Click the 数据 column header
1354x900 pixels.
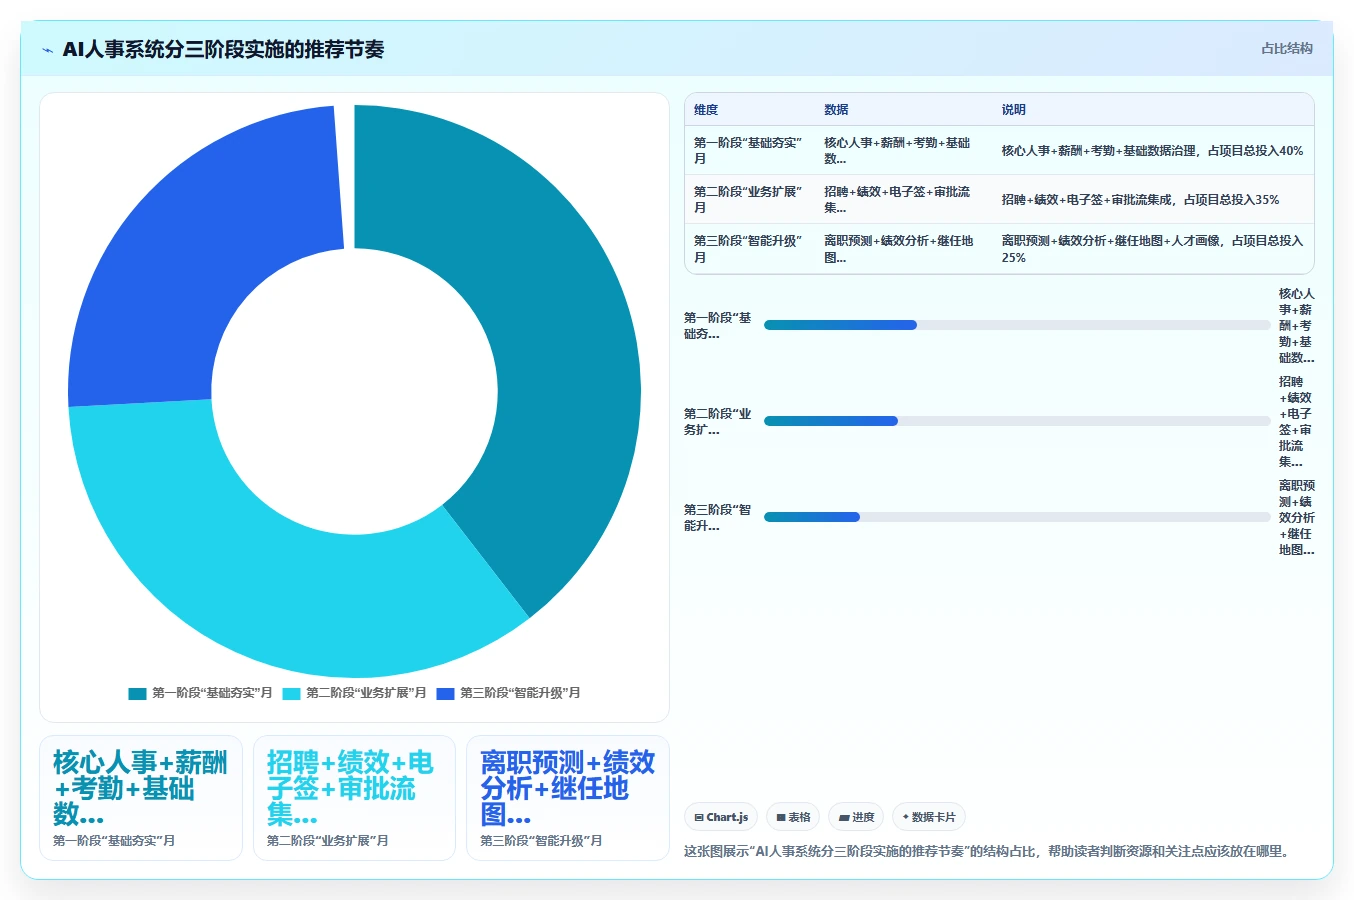tap(836, 110)
